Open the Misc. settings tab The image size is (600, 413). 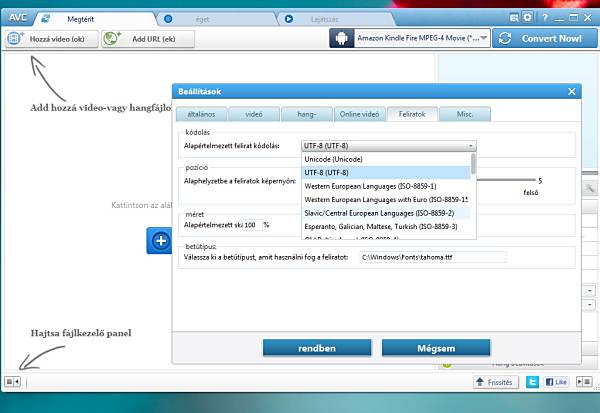(x=465, y=114)
